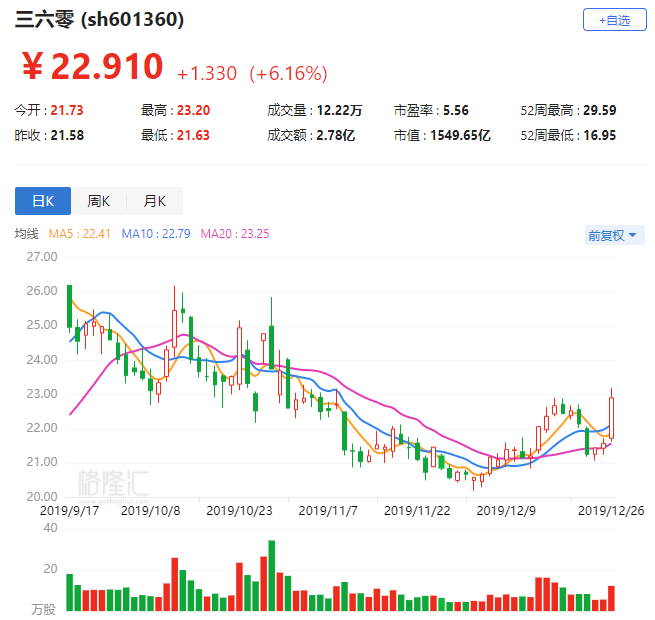The width and height of the screenshot is (655, 620).
Task: Click the 成交量 value 12.22万
Action: (339, 110)
